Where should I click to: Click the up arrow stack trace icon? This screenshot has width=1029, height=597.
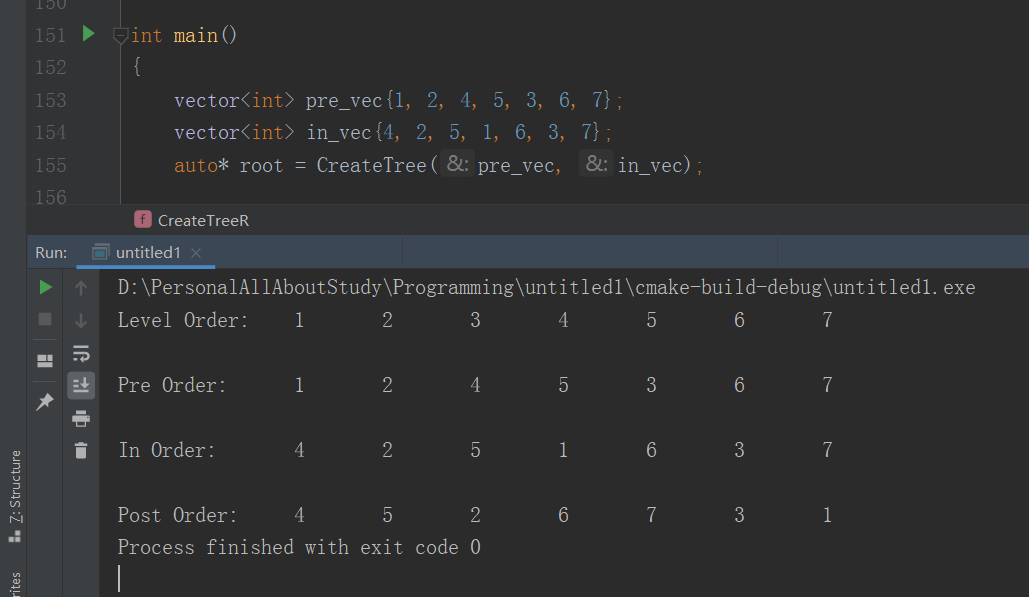click(81, 288)
